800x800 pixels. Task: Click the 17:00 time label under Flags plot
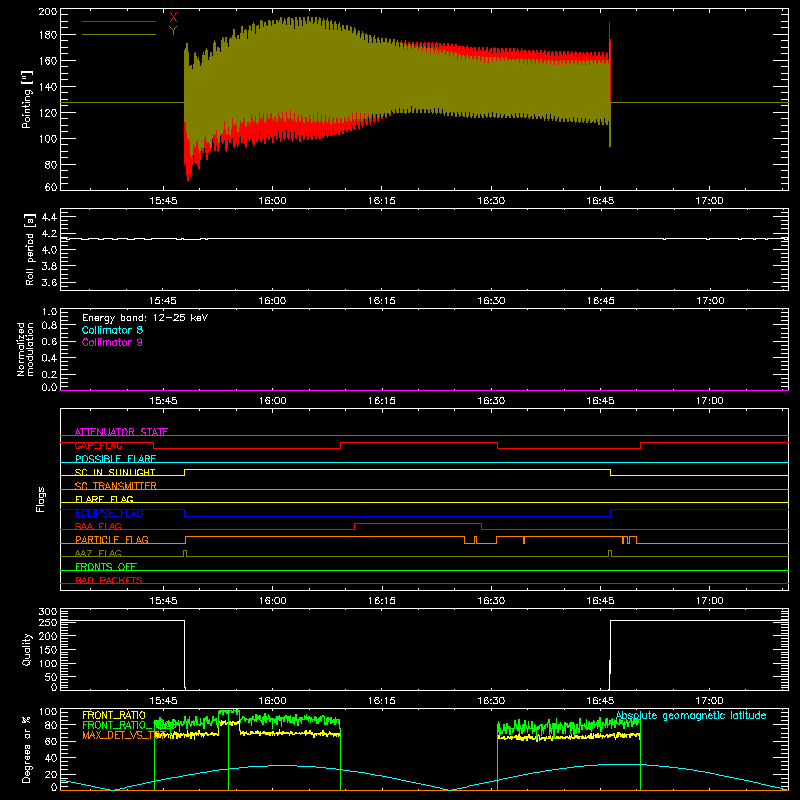click(x=710, y=601)
